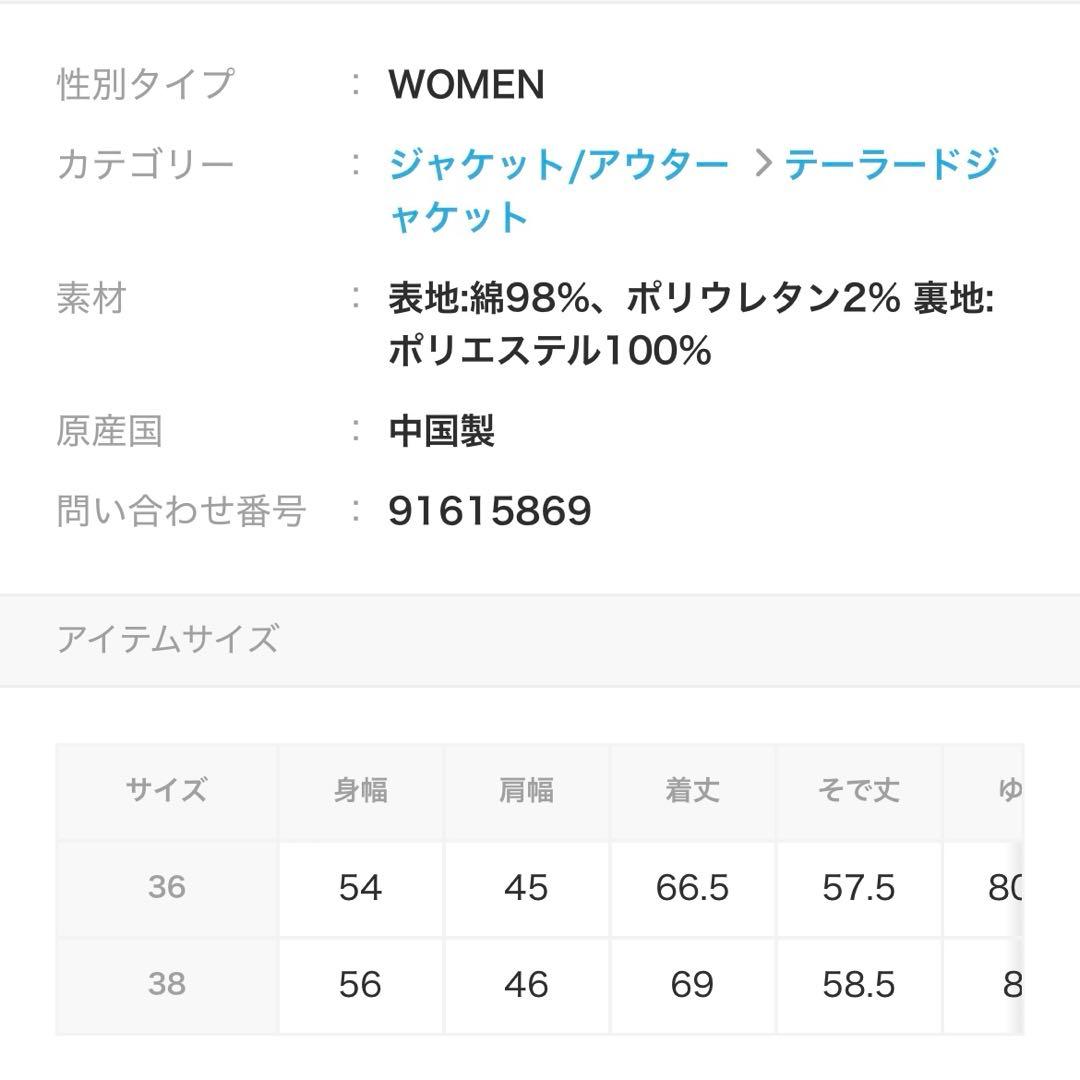Click the 原産国 field label

click(110, 432)
